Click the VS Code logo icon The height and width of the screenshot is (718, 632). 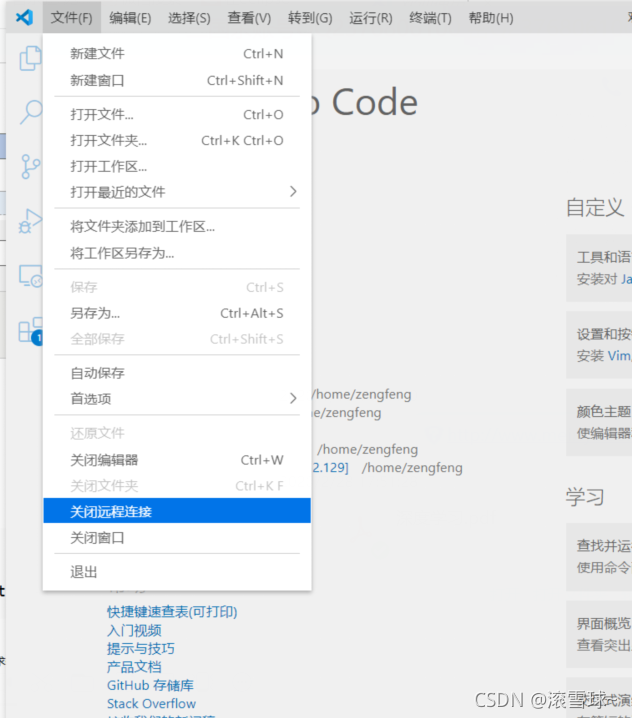[x=24, y=17]
